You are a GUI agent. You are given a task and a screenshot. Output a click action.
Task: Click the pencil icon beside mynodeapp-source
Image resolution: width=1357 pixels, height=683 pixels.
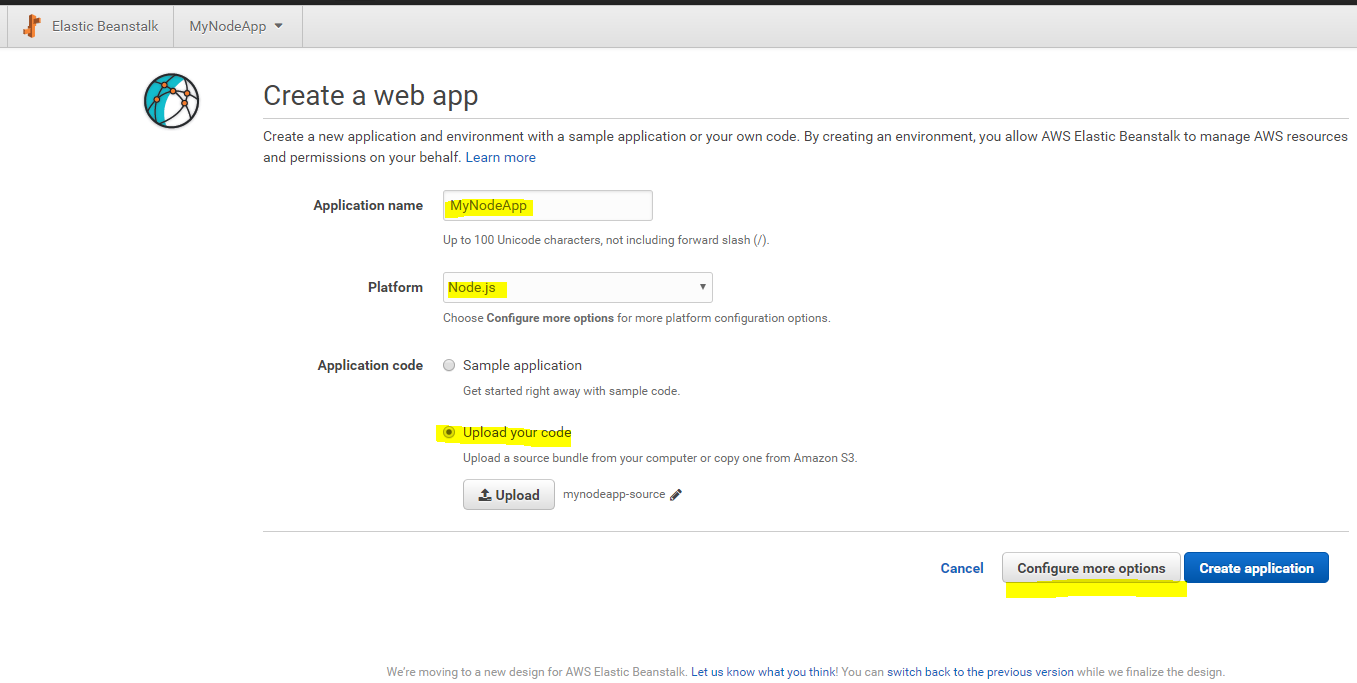[676, 495]
